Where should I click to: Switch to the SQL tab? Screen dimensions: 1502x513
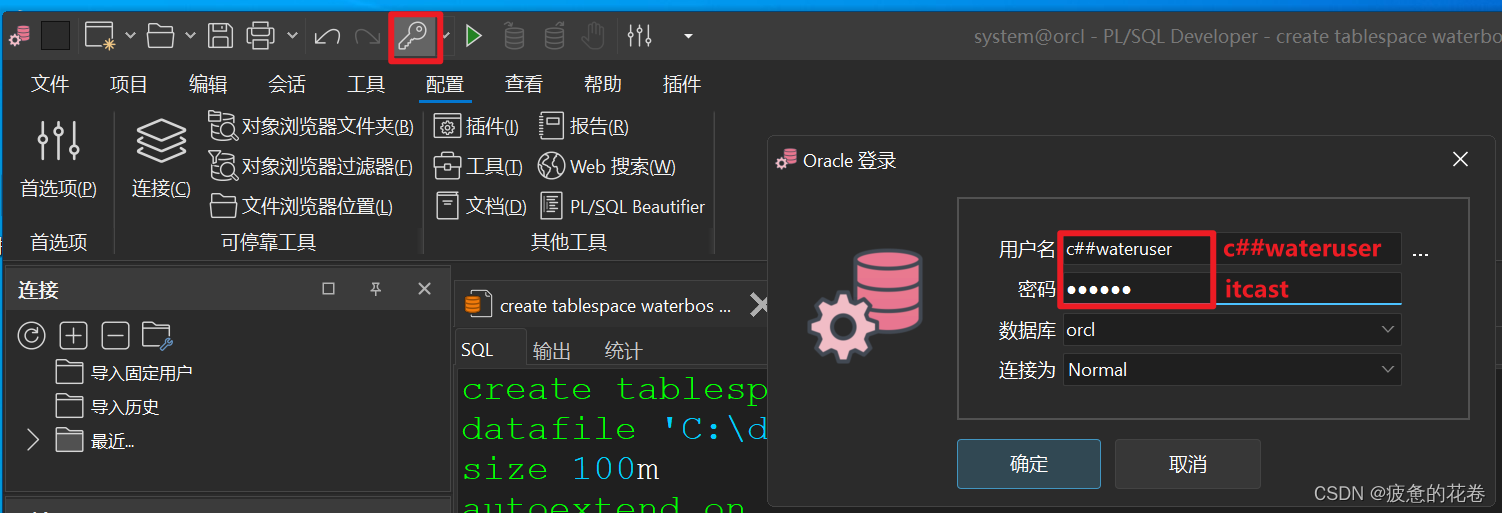490,351
